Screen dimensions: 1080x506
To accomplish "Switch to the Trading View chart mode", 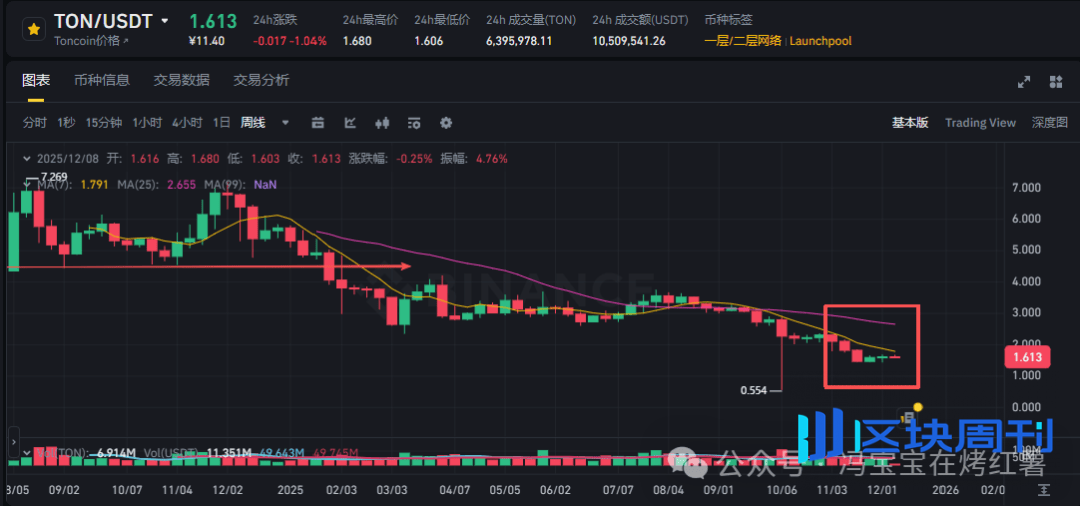I will (x=980, y=123).
